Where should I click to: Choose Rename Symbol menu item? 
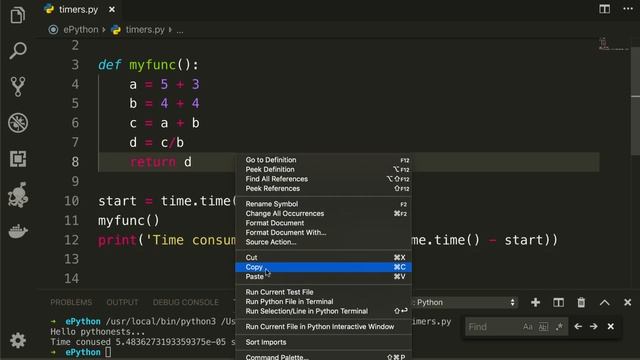323,204
